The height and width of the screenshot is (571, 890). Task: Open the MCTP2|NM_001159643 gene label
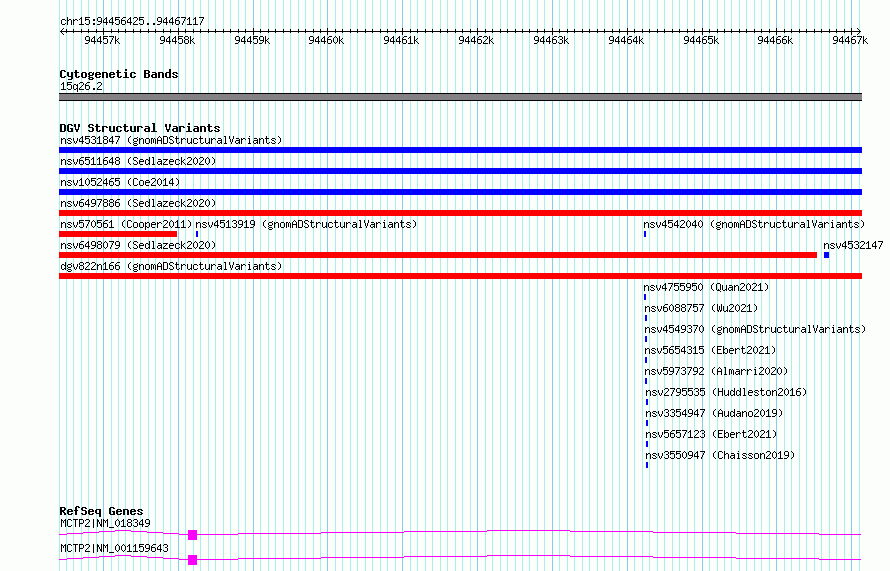114,548
